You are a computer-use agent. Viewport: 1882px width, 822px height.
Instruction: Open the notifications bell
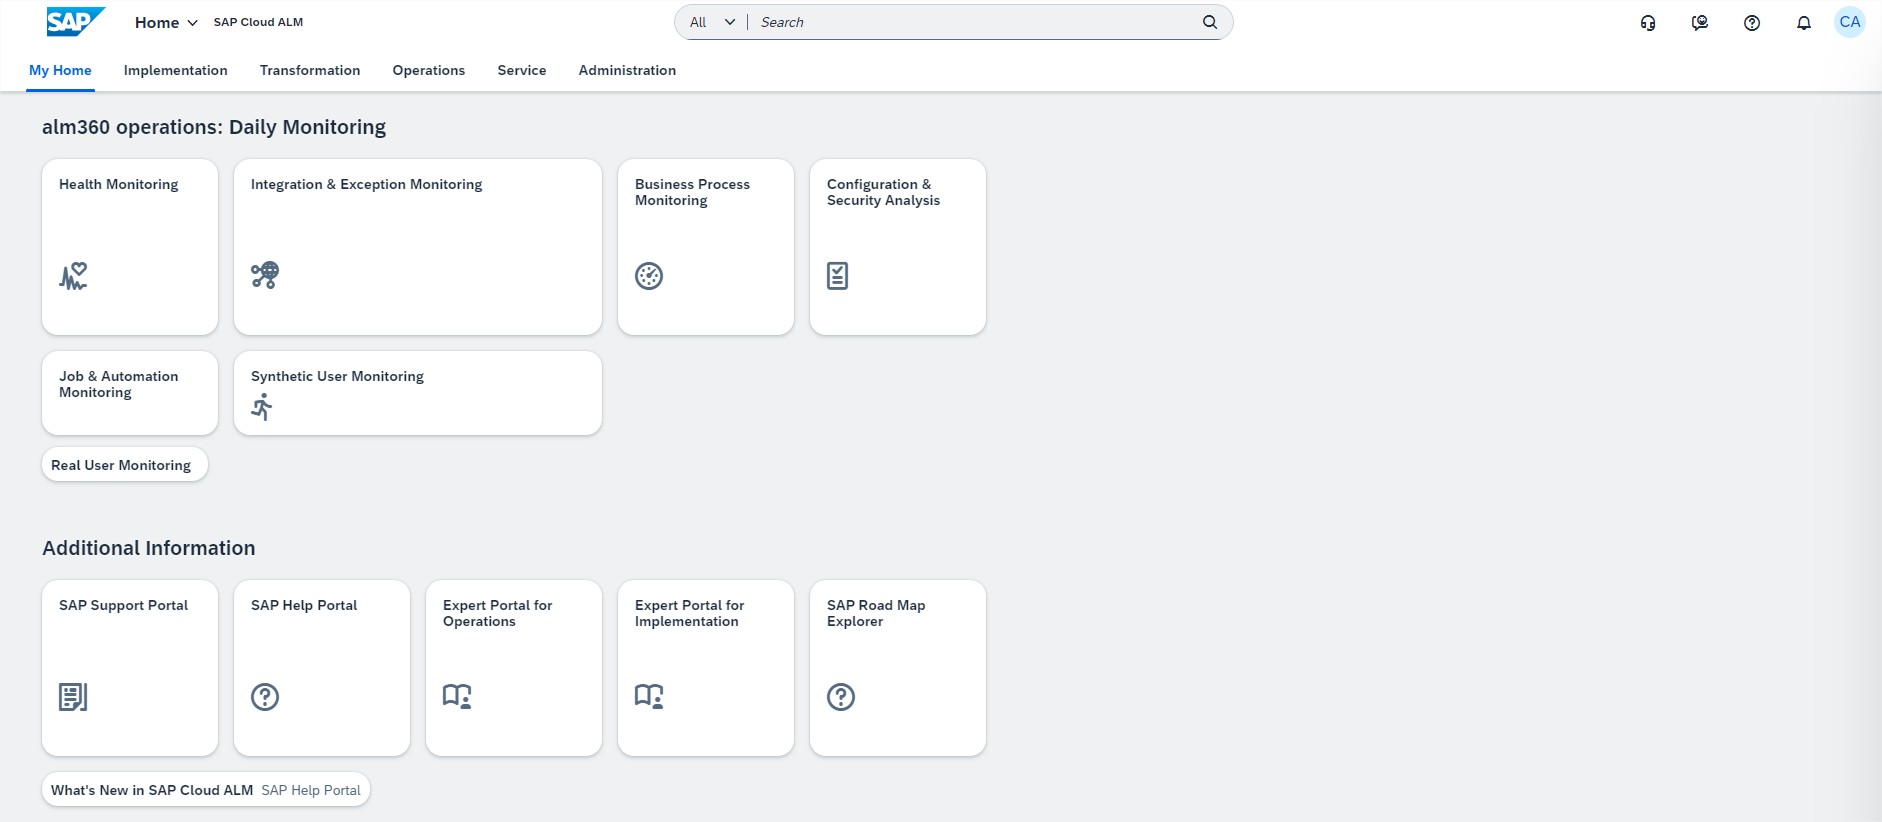pos(1803,23)
